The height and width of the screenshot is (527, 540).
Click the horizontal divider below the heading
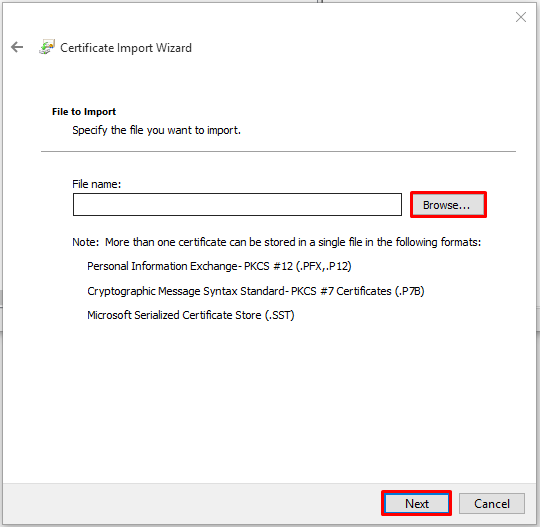pyautogui.click(x=278, y=151)
